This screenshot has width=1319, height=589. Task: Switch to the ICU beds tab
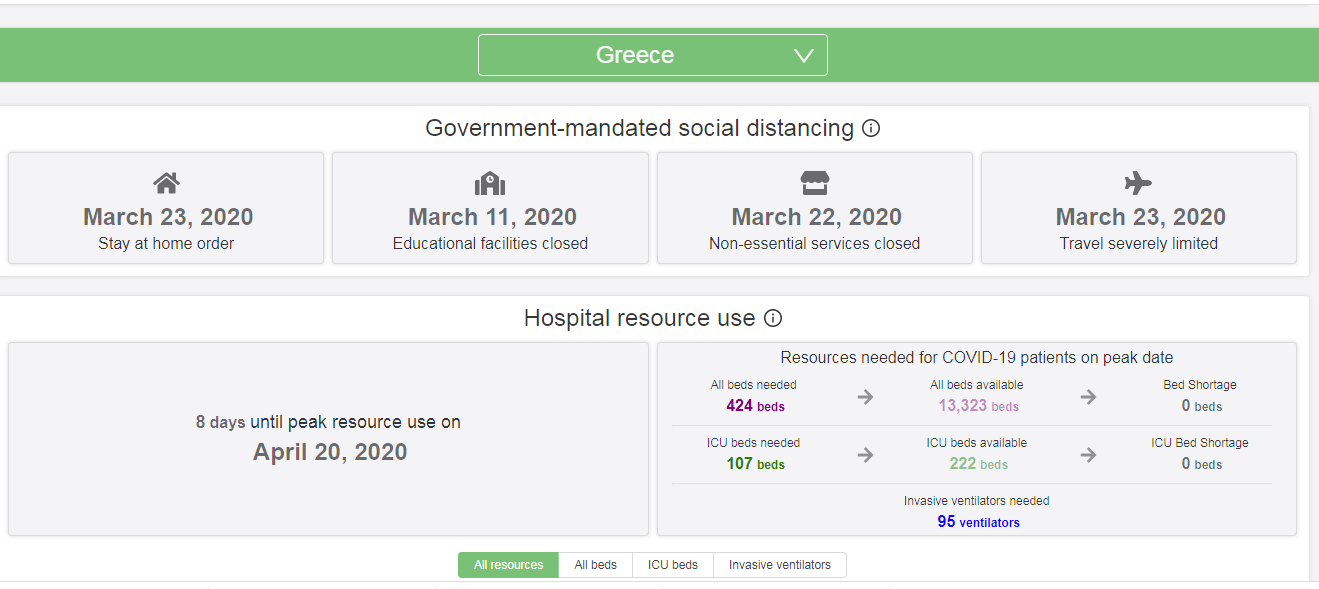672,565
